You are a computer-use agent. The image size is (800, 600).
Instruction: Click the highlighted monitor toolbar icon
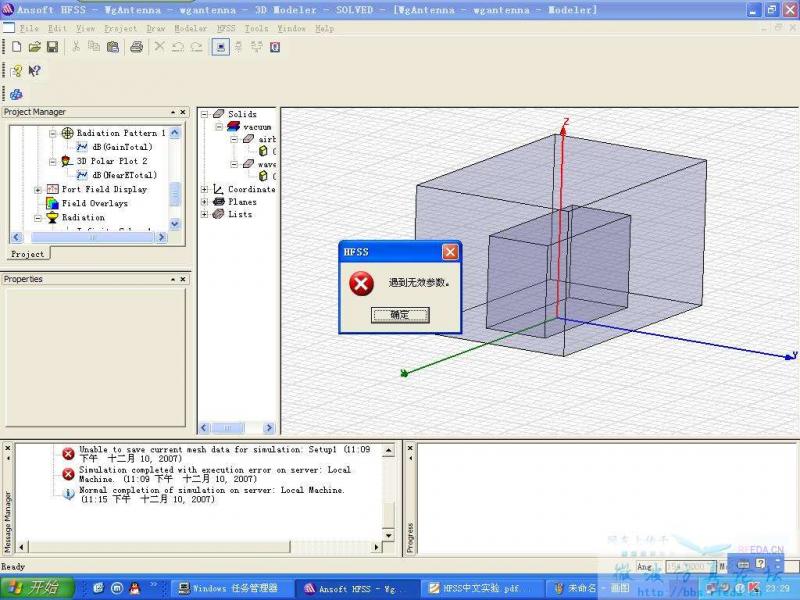click(220, 47)
